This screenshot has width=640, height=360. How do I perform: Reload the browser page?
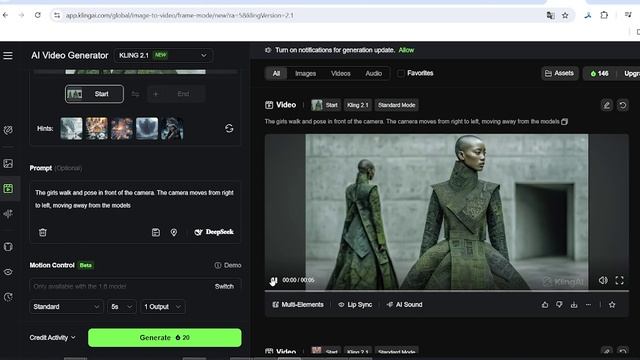point(38,15)
